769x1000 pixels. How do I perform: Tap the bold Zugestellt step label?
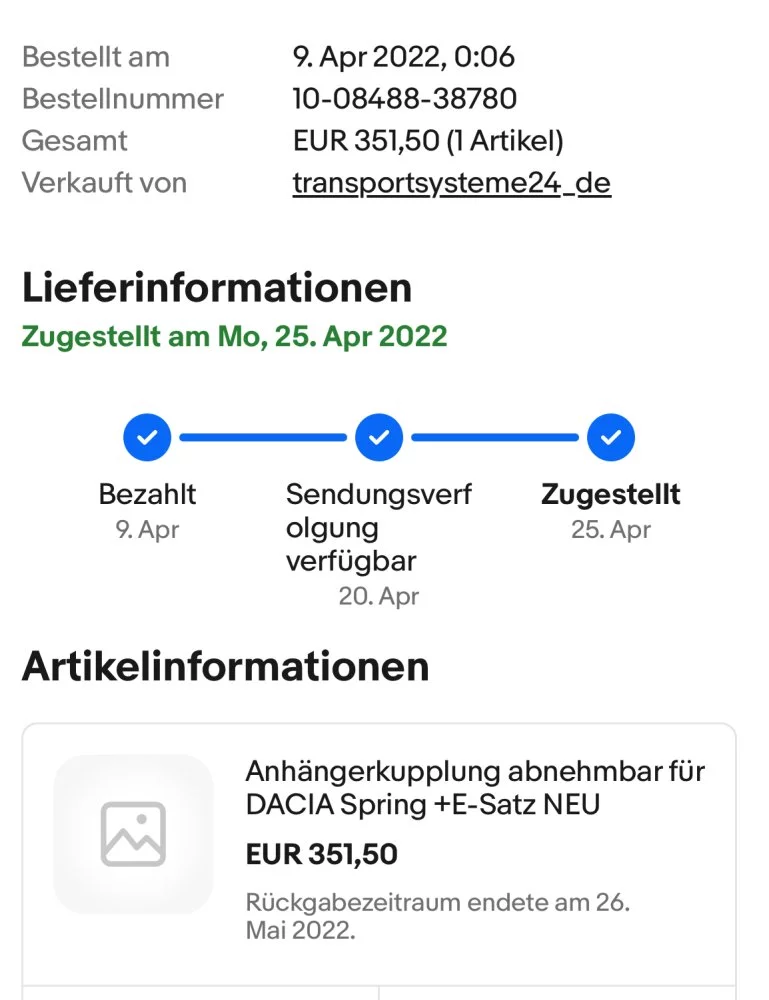click(x=610, y=494)
